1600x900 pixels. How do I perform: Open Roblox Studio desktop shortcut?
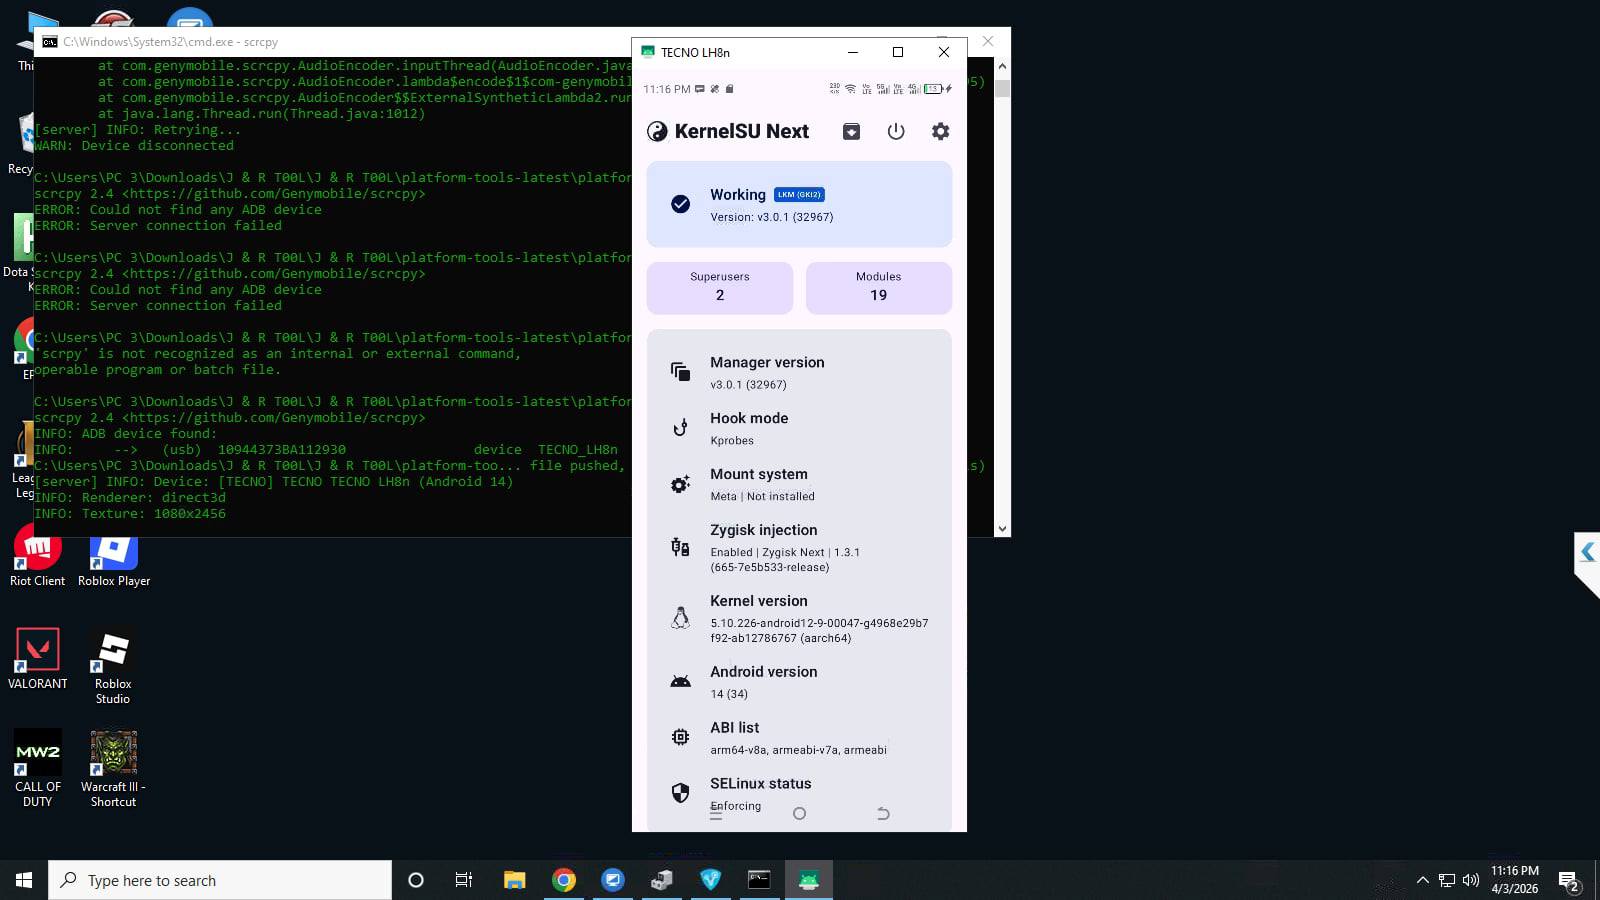click(x=113, y=666)
